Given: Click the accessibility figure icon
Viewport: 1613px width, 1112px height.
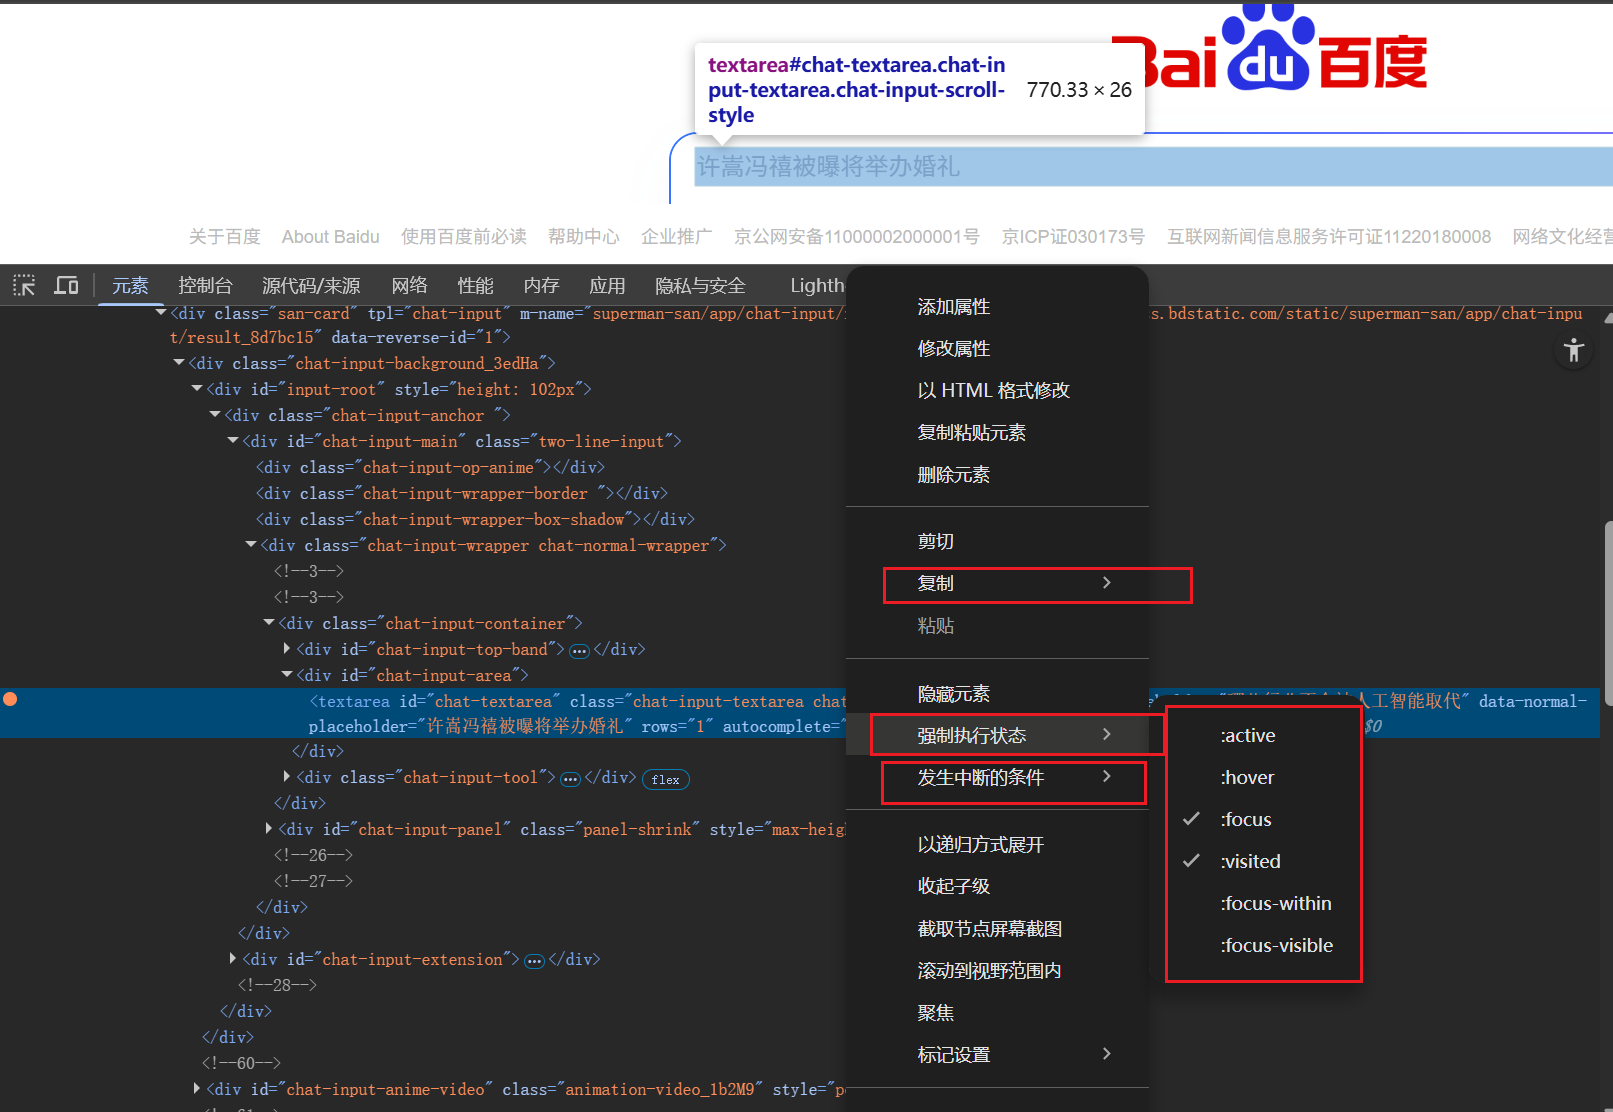Looking at the screenshot, I should [x=1573, y=351].
